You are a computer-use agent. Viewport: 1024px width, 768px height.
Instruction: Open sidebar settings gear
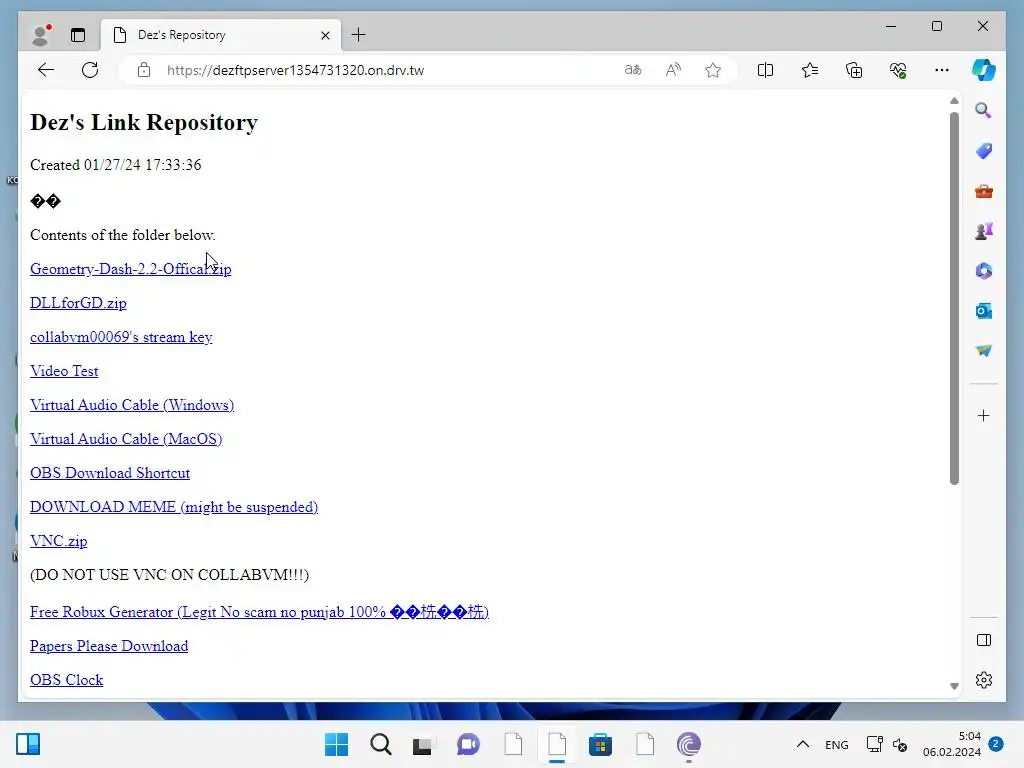click(x=984, y=680)
